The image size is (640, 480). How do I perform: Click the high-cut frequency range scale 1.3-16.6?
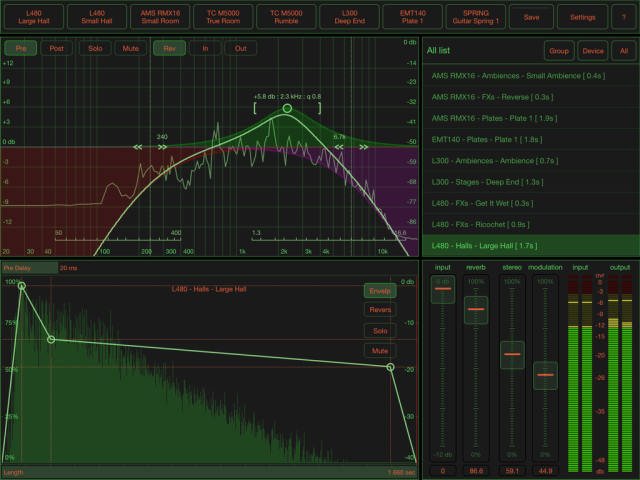(x=329, y=236)
